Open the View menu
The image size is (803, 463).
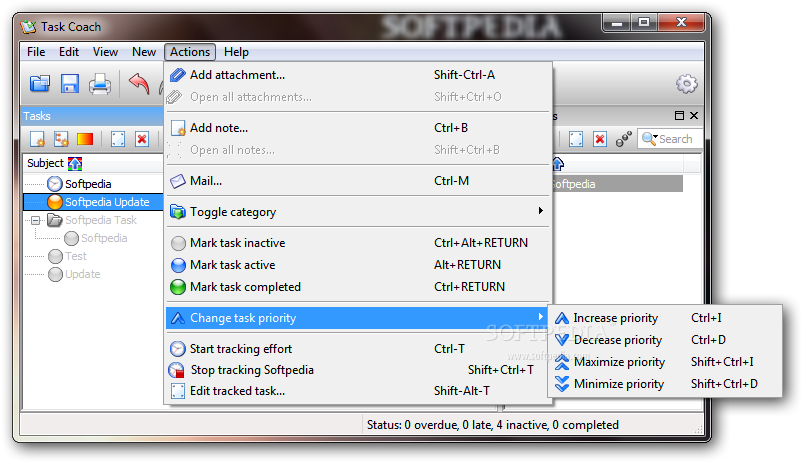click(105, 52)
